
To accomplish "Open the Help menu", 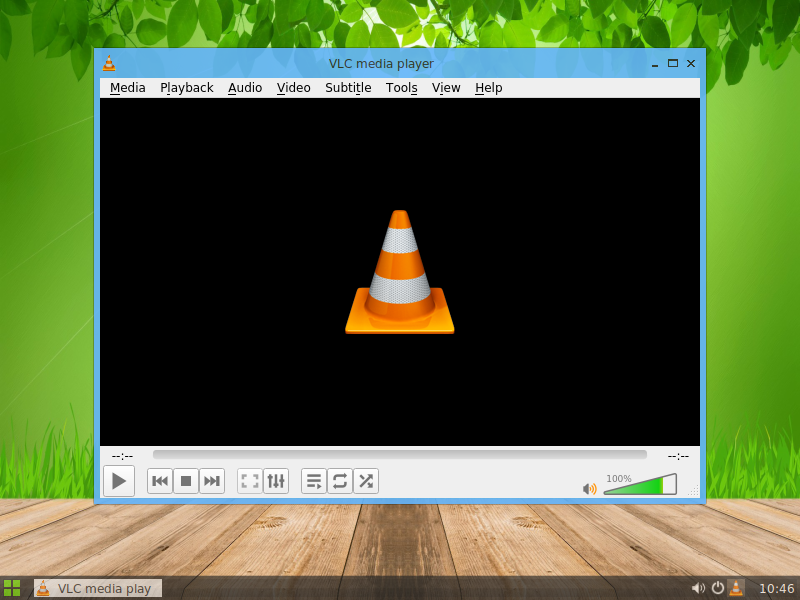I will (x=488, y=88).
